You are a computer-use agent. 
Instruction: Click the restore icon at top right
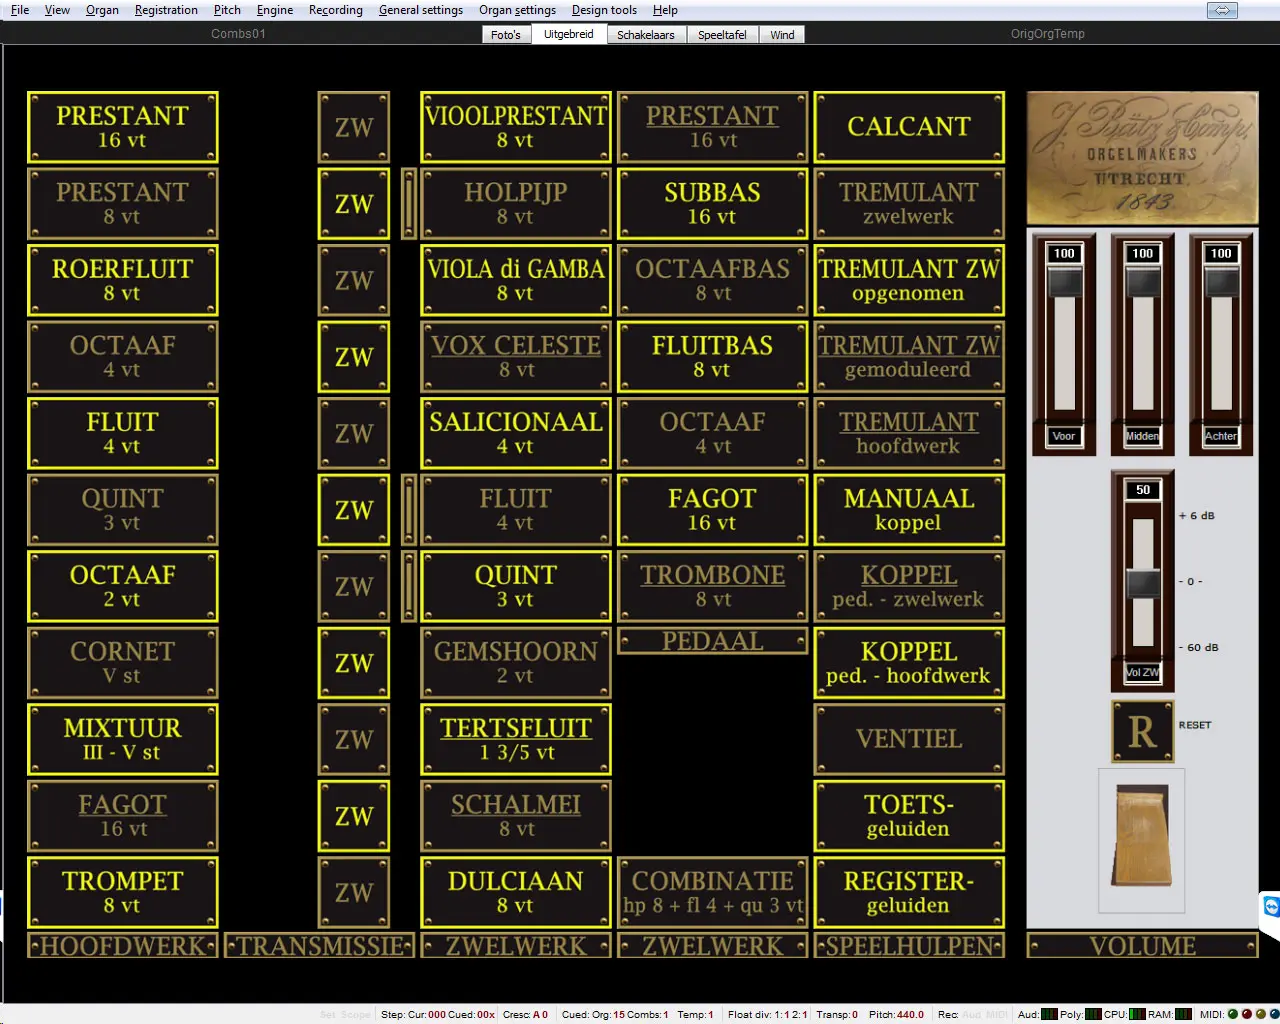[1222, 10]
